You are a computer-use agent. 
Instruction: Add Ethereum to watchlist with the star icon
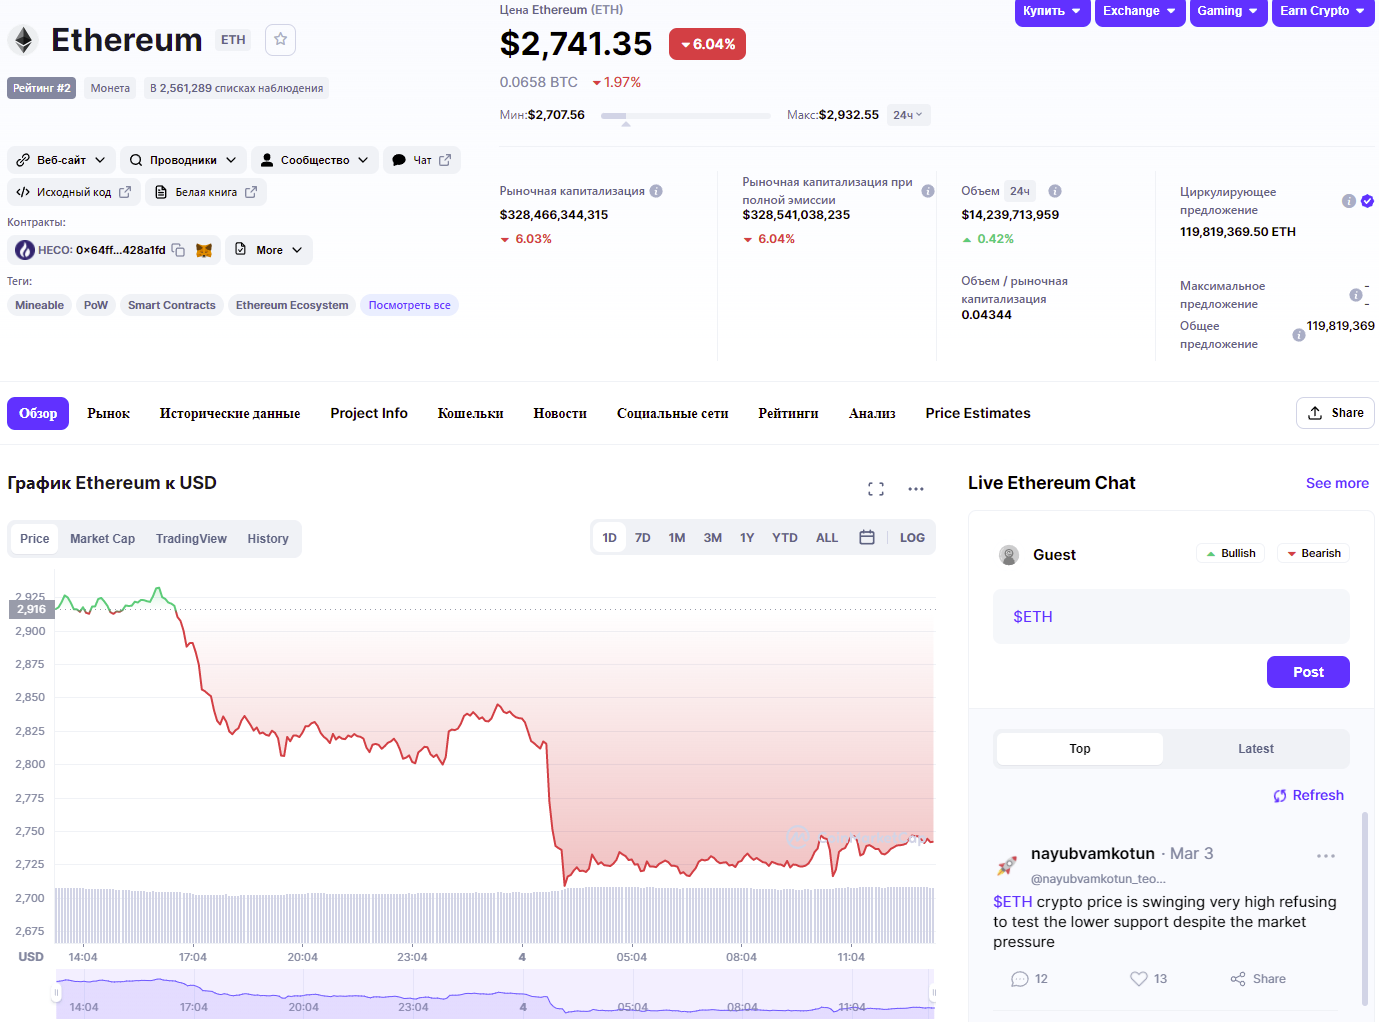point(280,39)
